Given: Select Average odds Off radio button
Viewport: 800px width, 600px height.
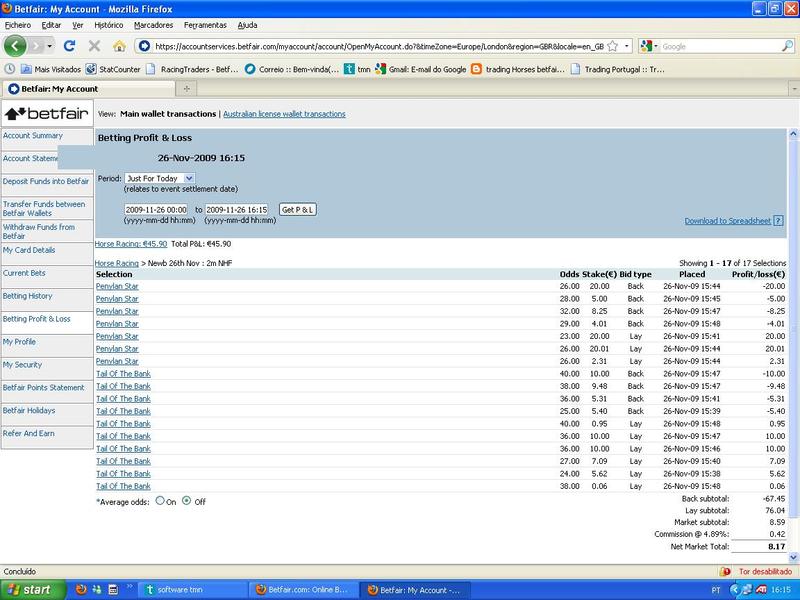Looking at the screenshot, I should (187, 501).
